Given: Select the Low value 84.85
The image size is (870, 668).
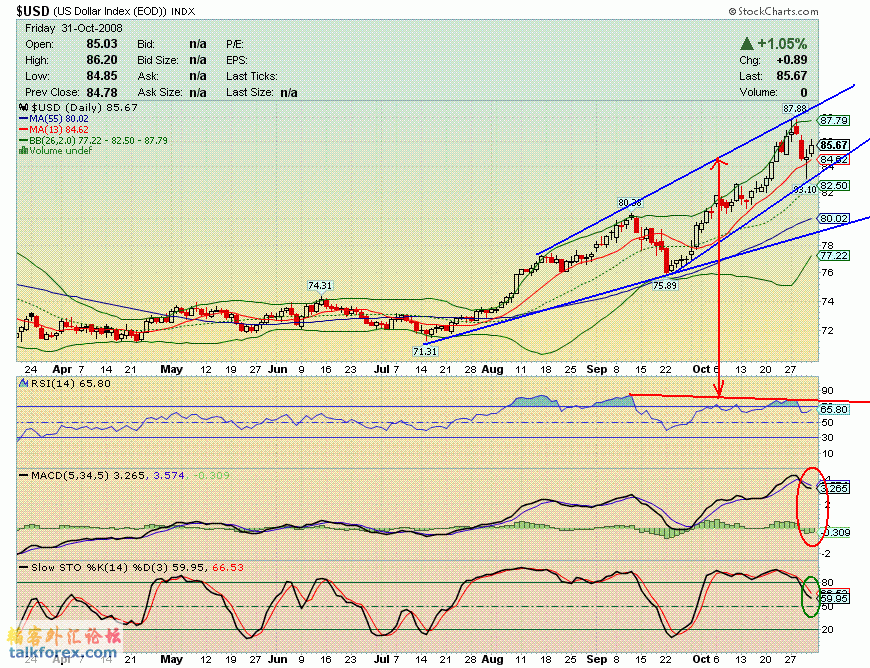Looking at the screenshot, I should pyautogui.click(x=102, y=76).
